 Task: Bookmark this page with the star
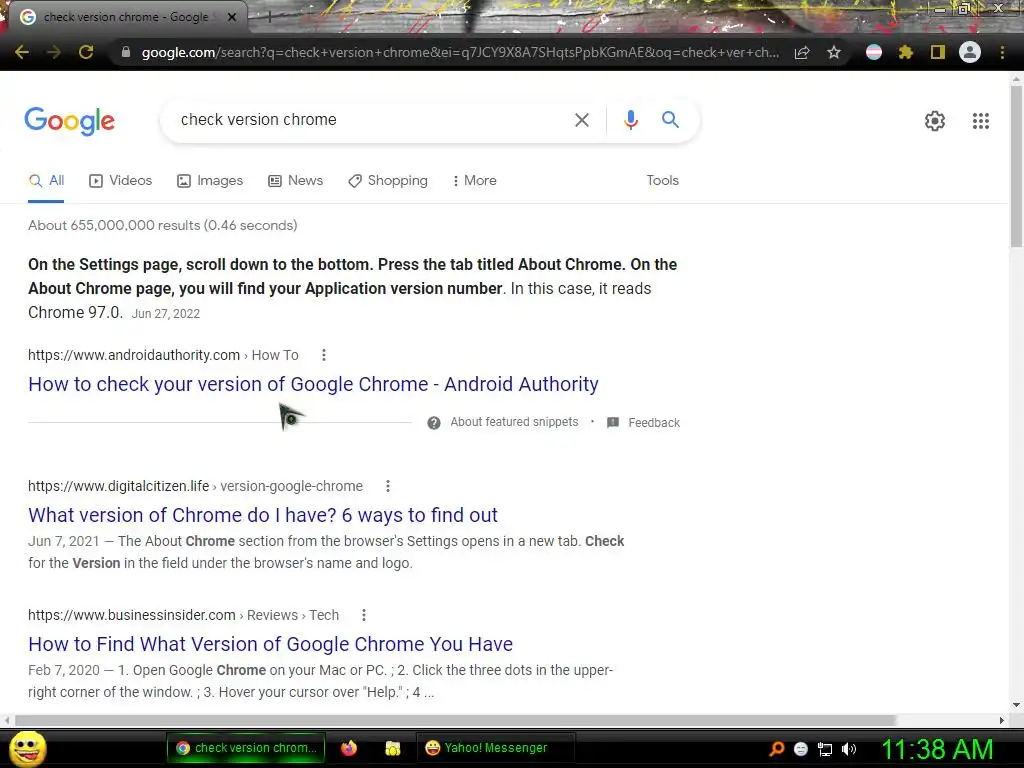click(834, 52)
